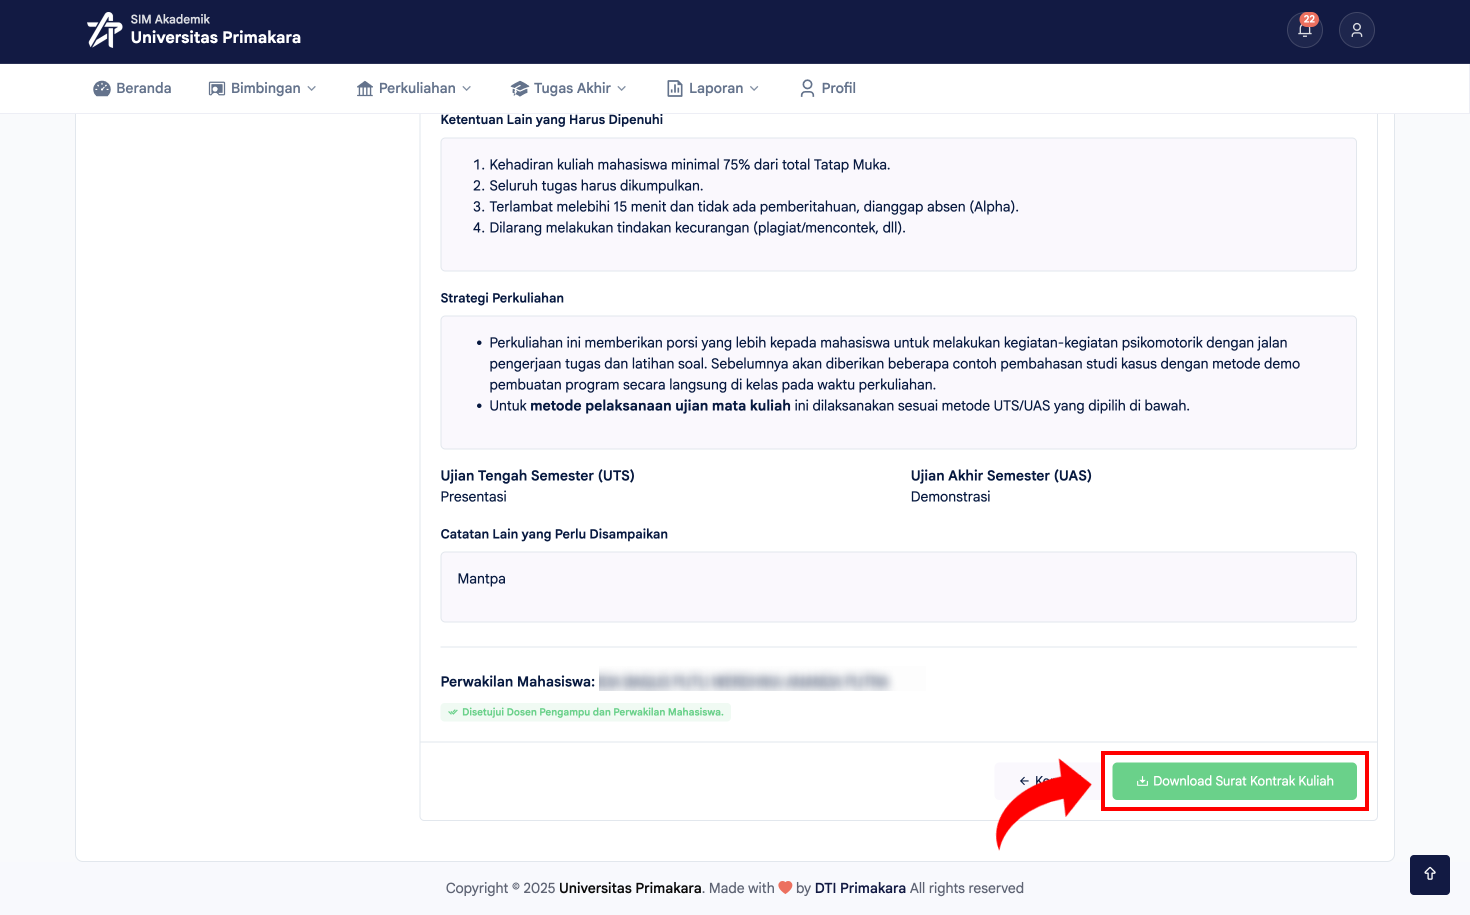
Task: Click the rule "Seluruh tugas harus dikumpulkan."
Action: tap(596, 186)
